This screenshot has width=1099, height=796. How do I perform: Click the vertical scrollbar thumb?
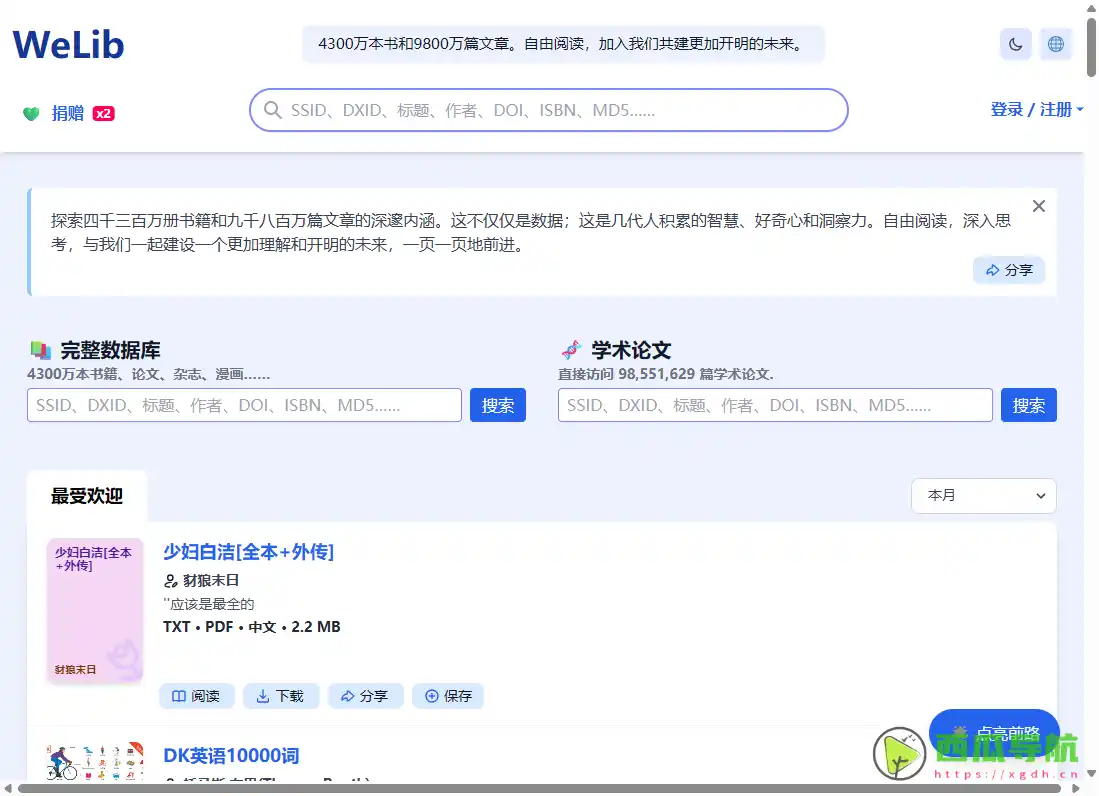coord(1091,48)
